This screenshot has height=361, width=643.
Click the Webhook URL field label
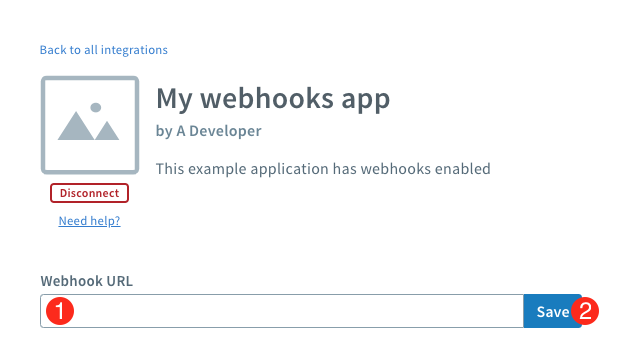pyautogui.click(x=87, y=281)
